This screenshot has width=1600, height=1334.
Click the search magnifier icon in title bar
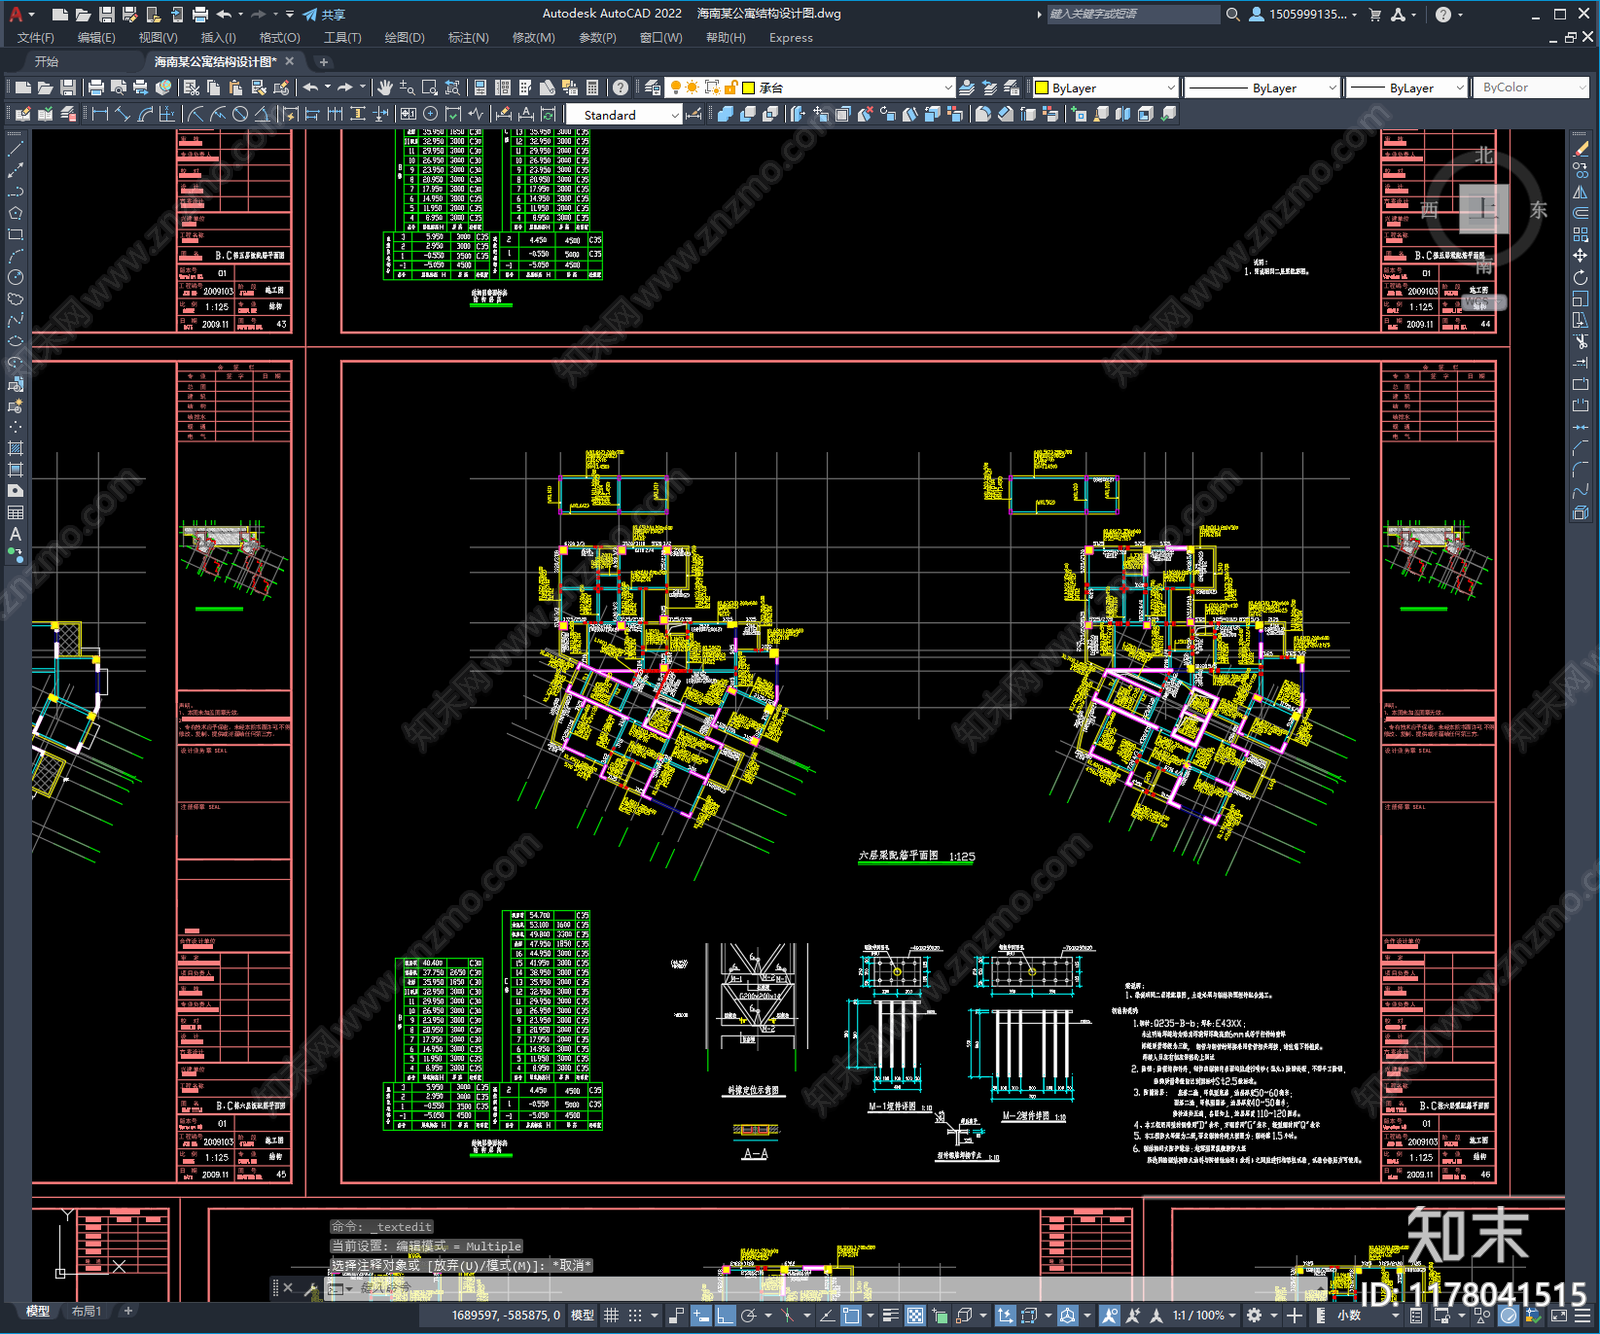tap(1233, 14)
